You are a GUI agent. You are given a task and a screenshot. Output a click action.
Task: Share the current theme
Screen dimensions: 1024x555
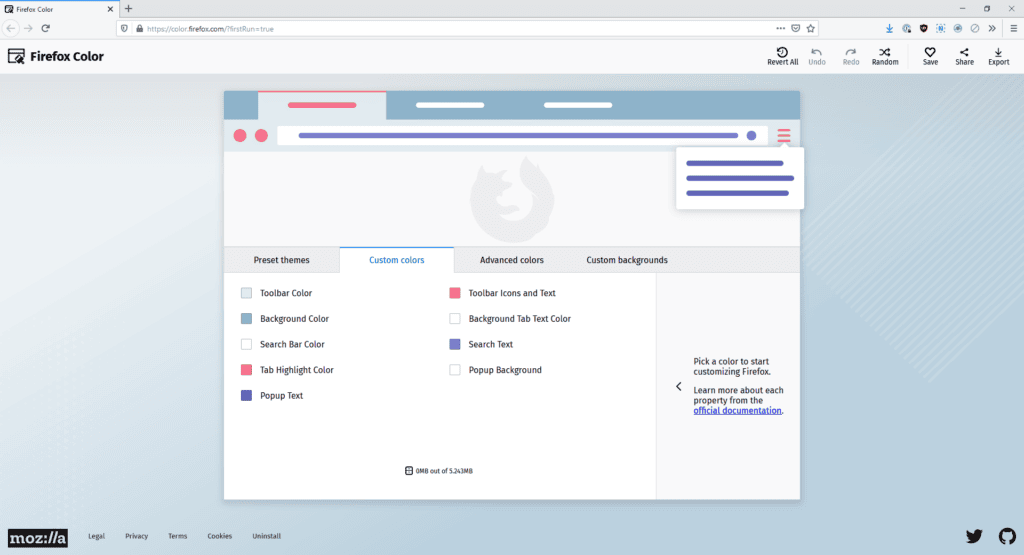(964, 56)
